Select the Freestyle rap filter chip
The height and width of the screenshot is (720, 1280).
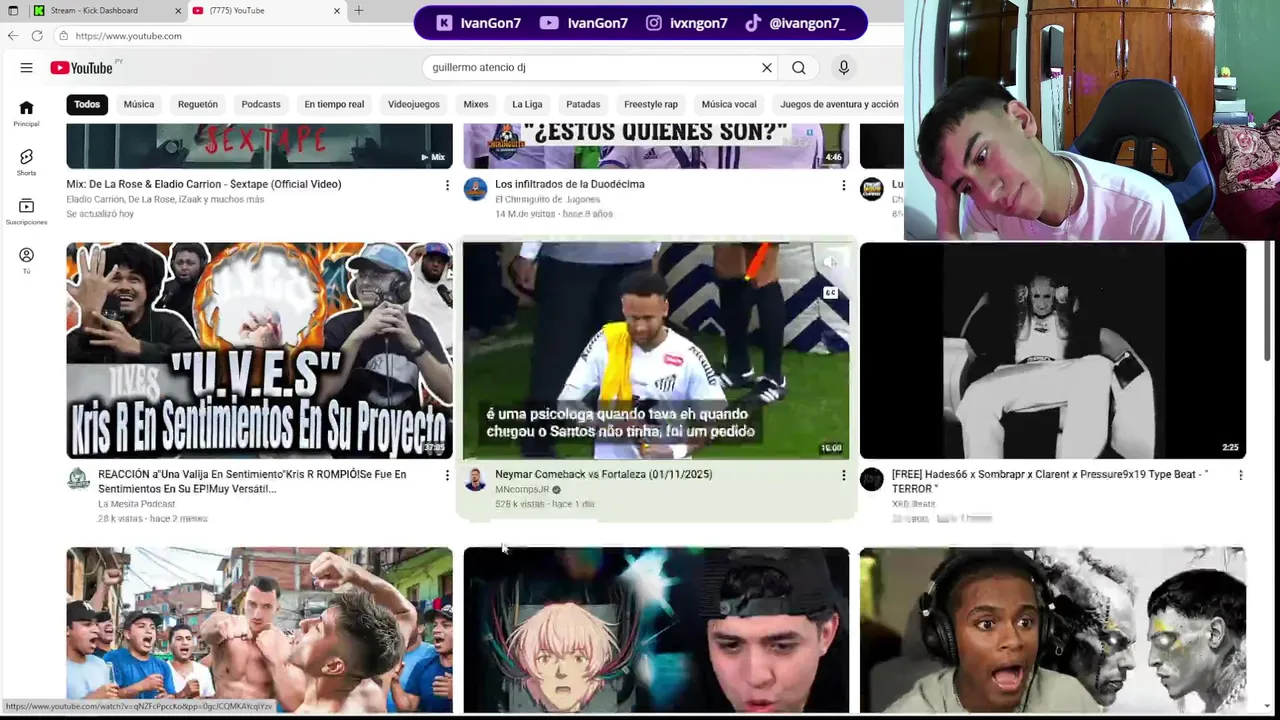[651, 104]
